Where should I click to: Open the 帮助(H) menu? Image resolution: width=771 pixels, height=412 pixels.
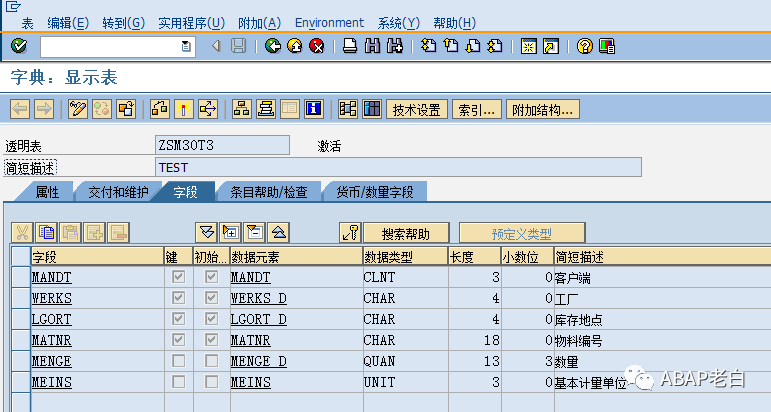click(454, 23)
